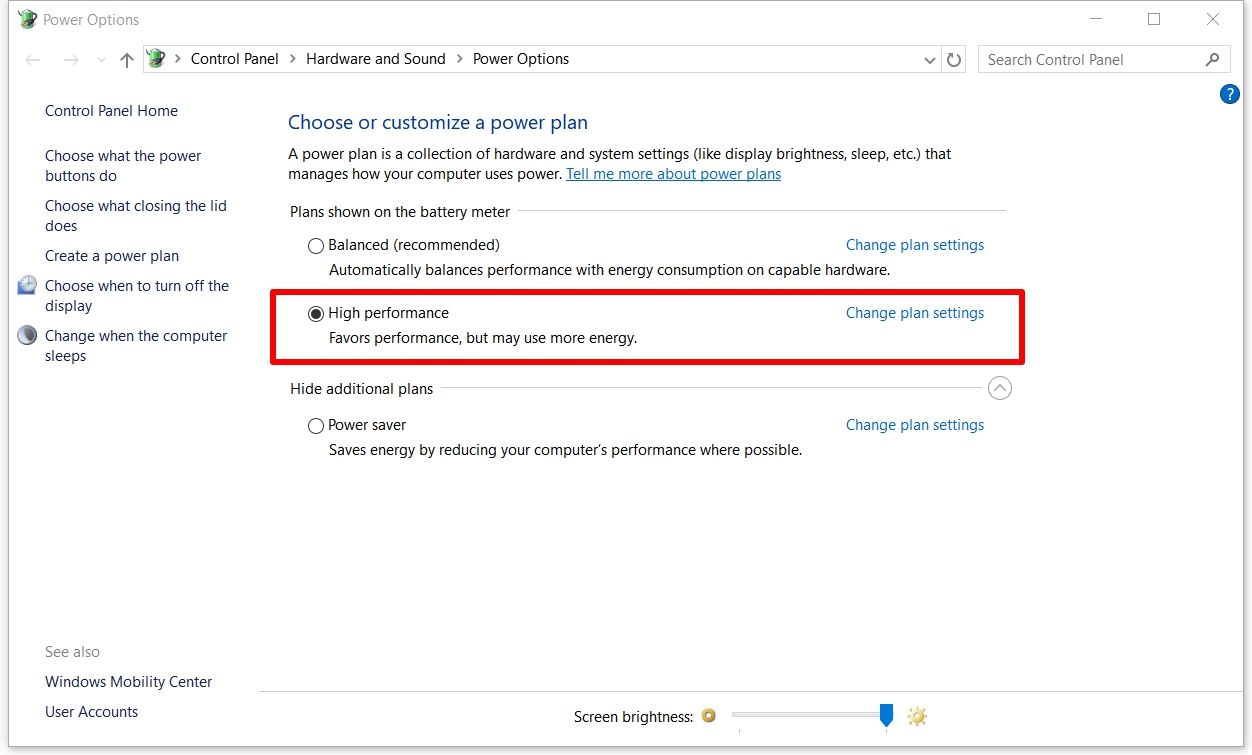Viewport: 1252px width, 755px height.
Task: Click the Up to parent folder arrow
Action: (x=126, y=60)
